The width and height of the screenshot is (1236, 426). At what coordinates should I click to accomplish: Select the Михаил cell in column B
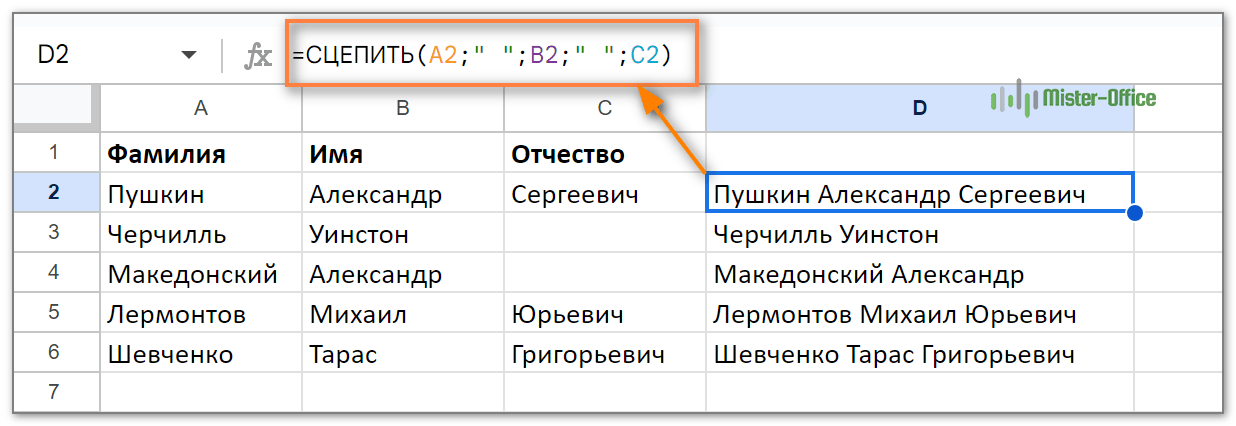pyautogui.click(x=403, y=313)
